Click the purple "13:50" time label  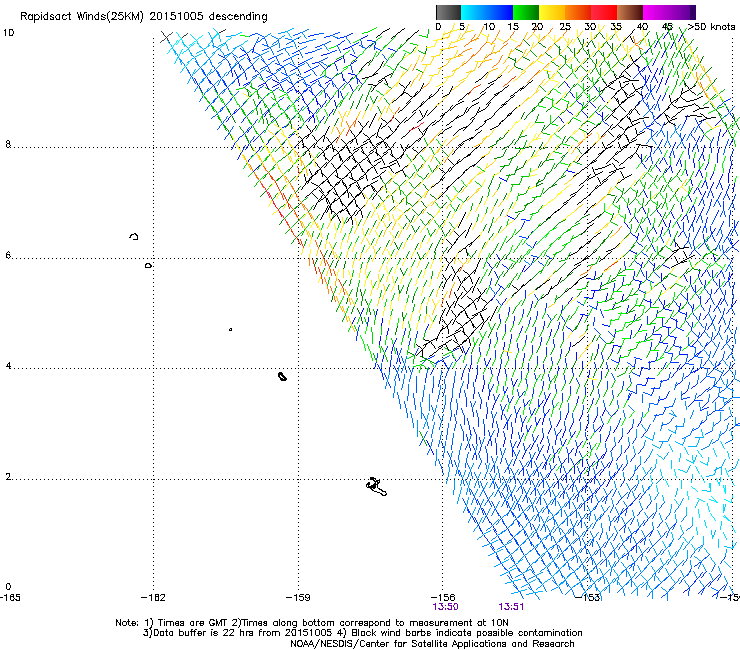click(x=445, y=607)
